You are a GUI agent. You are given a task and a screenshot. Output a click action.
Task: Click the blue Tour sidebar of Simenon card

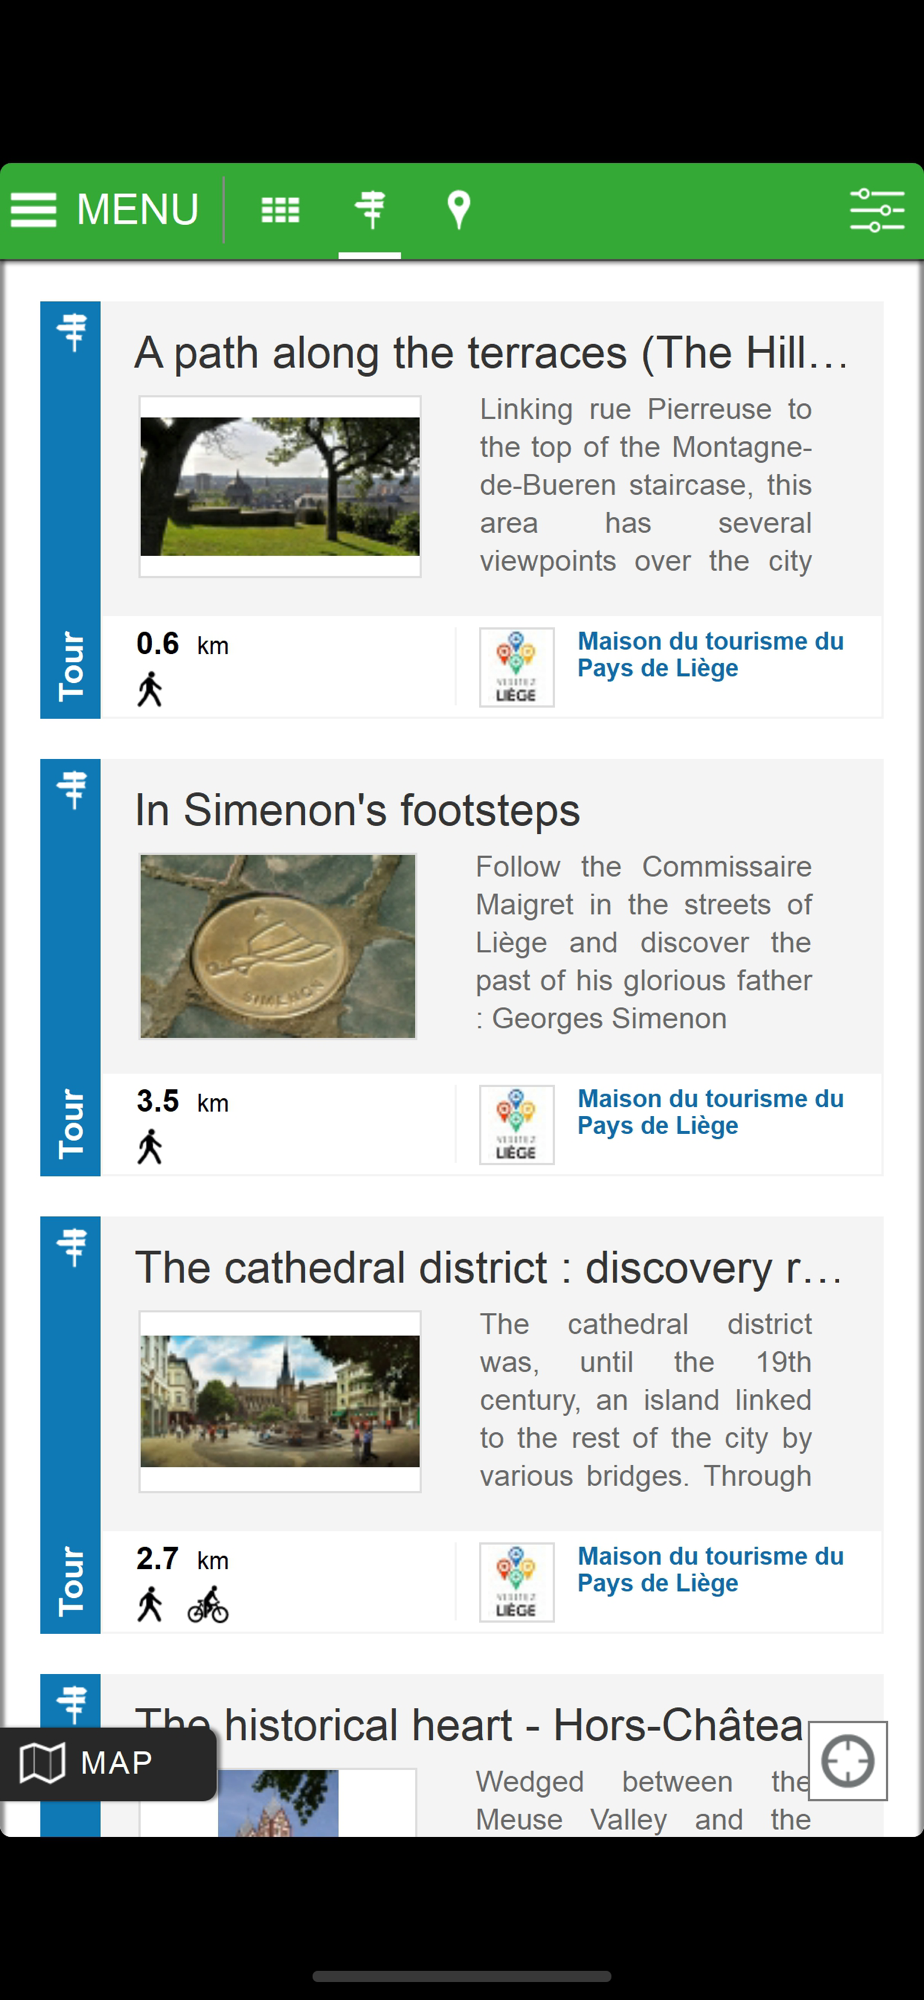[70, 967]
